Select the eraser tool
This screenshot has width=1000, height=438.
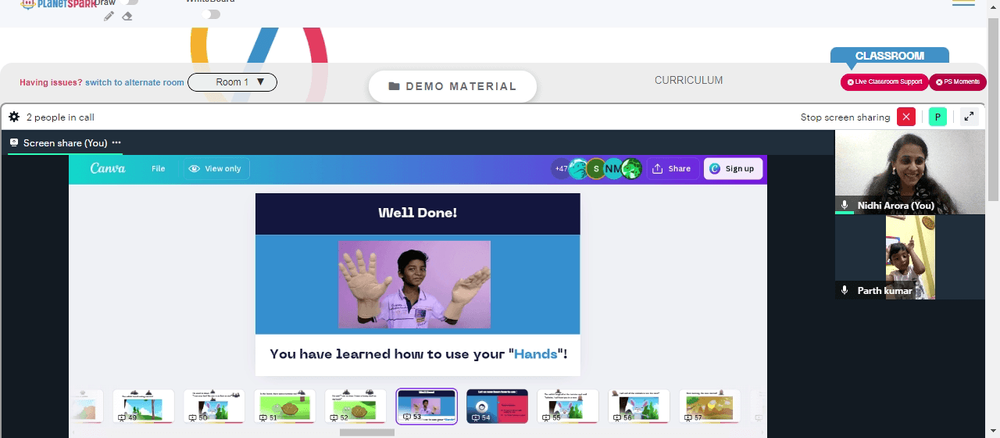127,16
